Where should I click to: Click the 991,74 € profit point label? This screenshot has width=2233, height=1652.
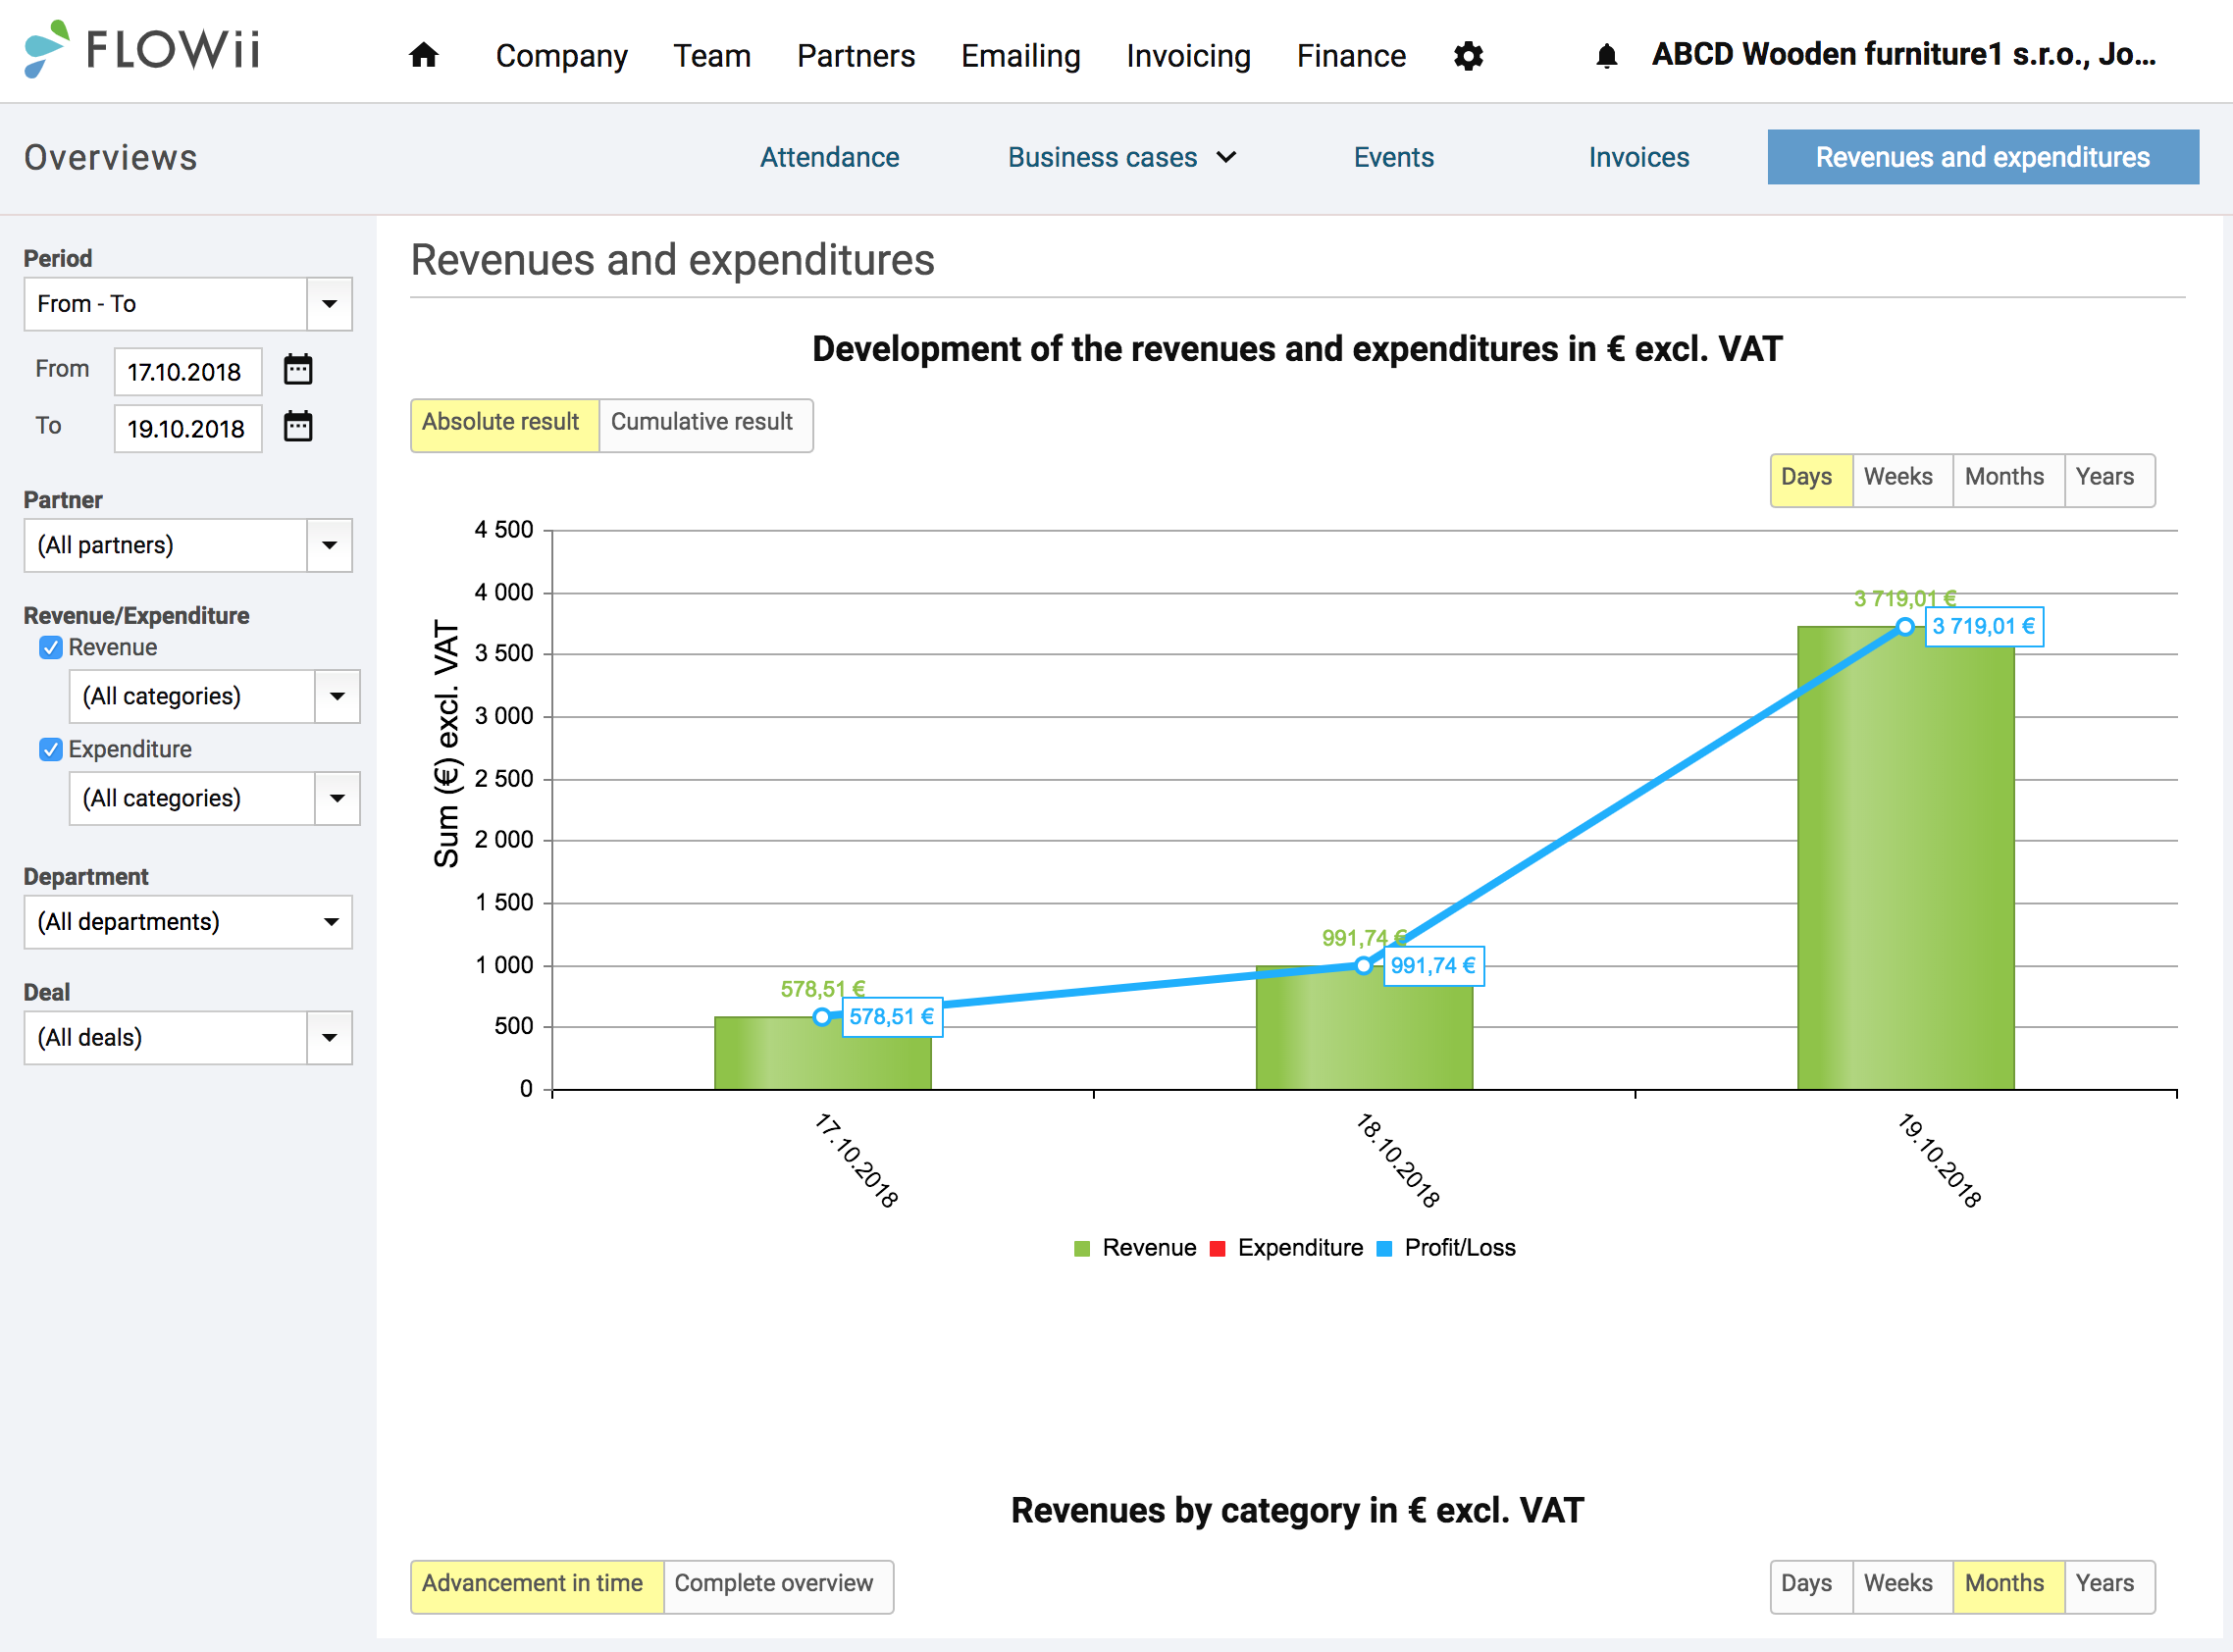click(1434, 966)
